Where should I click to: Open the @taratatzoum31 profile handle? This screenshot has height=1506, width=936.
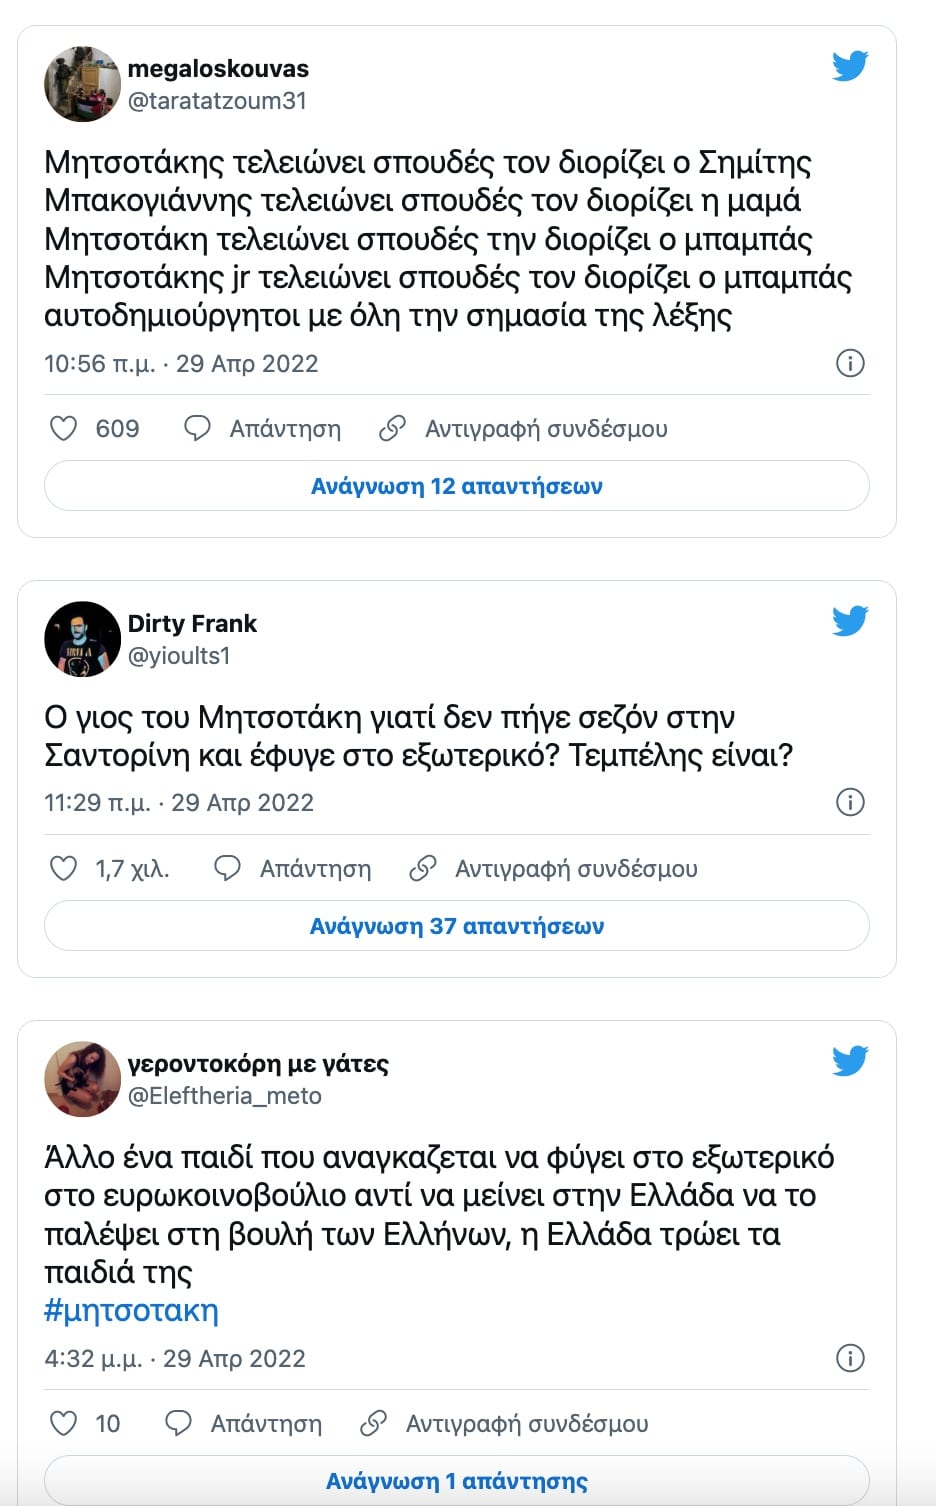(217, 101)
